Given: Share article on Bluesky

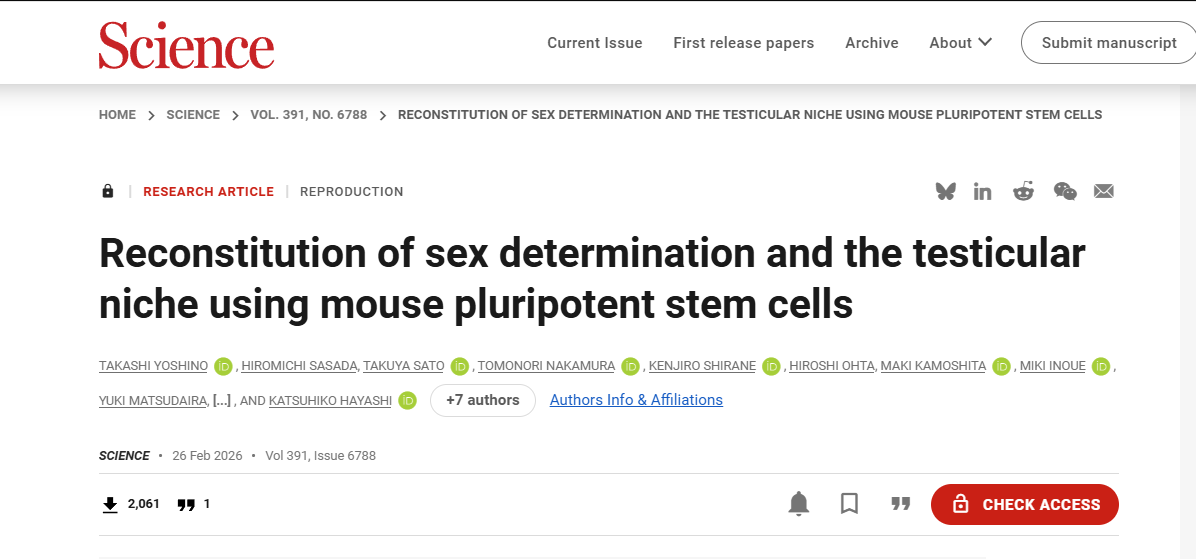Looking at the screenshot, I should (945, 191).
